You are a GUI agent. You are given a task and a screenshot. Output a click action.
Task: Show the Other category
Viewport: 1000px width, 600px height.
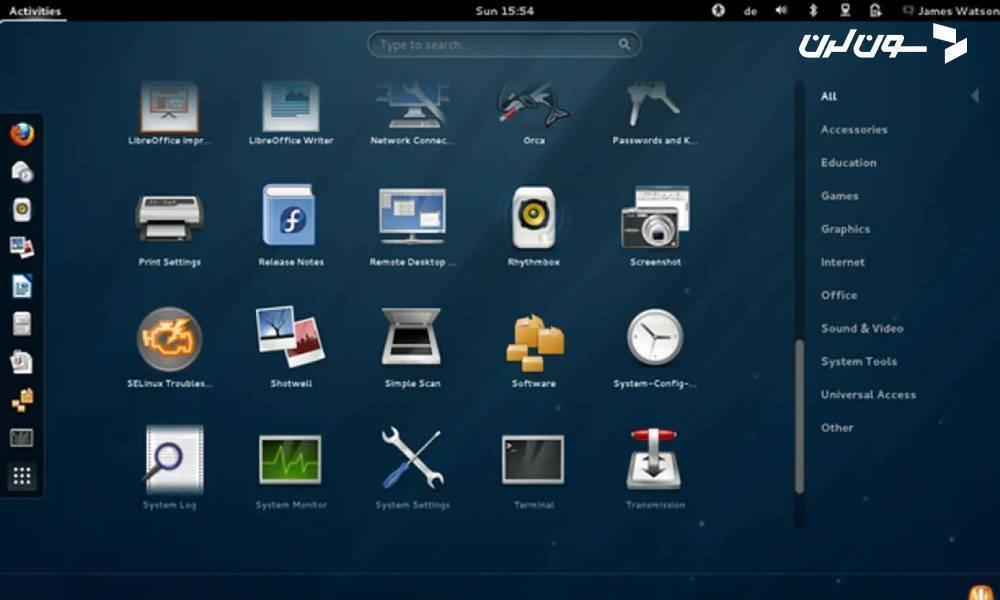click(837, 428)
